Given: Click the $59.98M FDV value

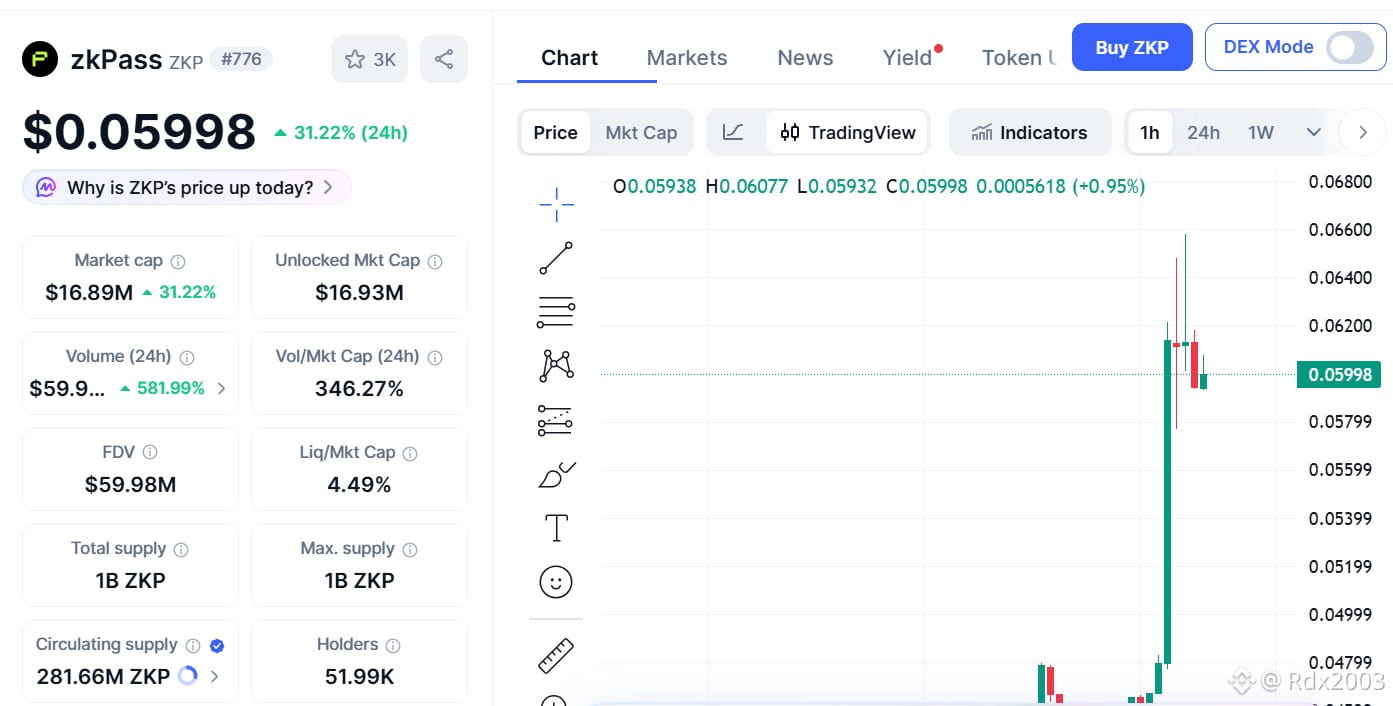Looking at the screenshot, I should tap(130, 485).
